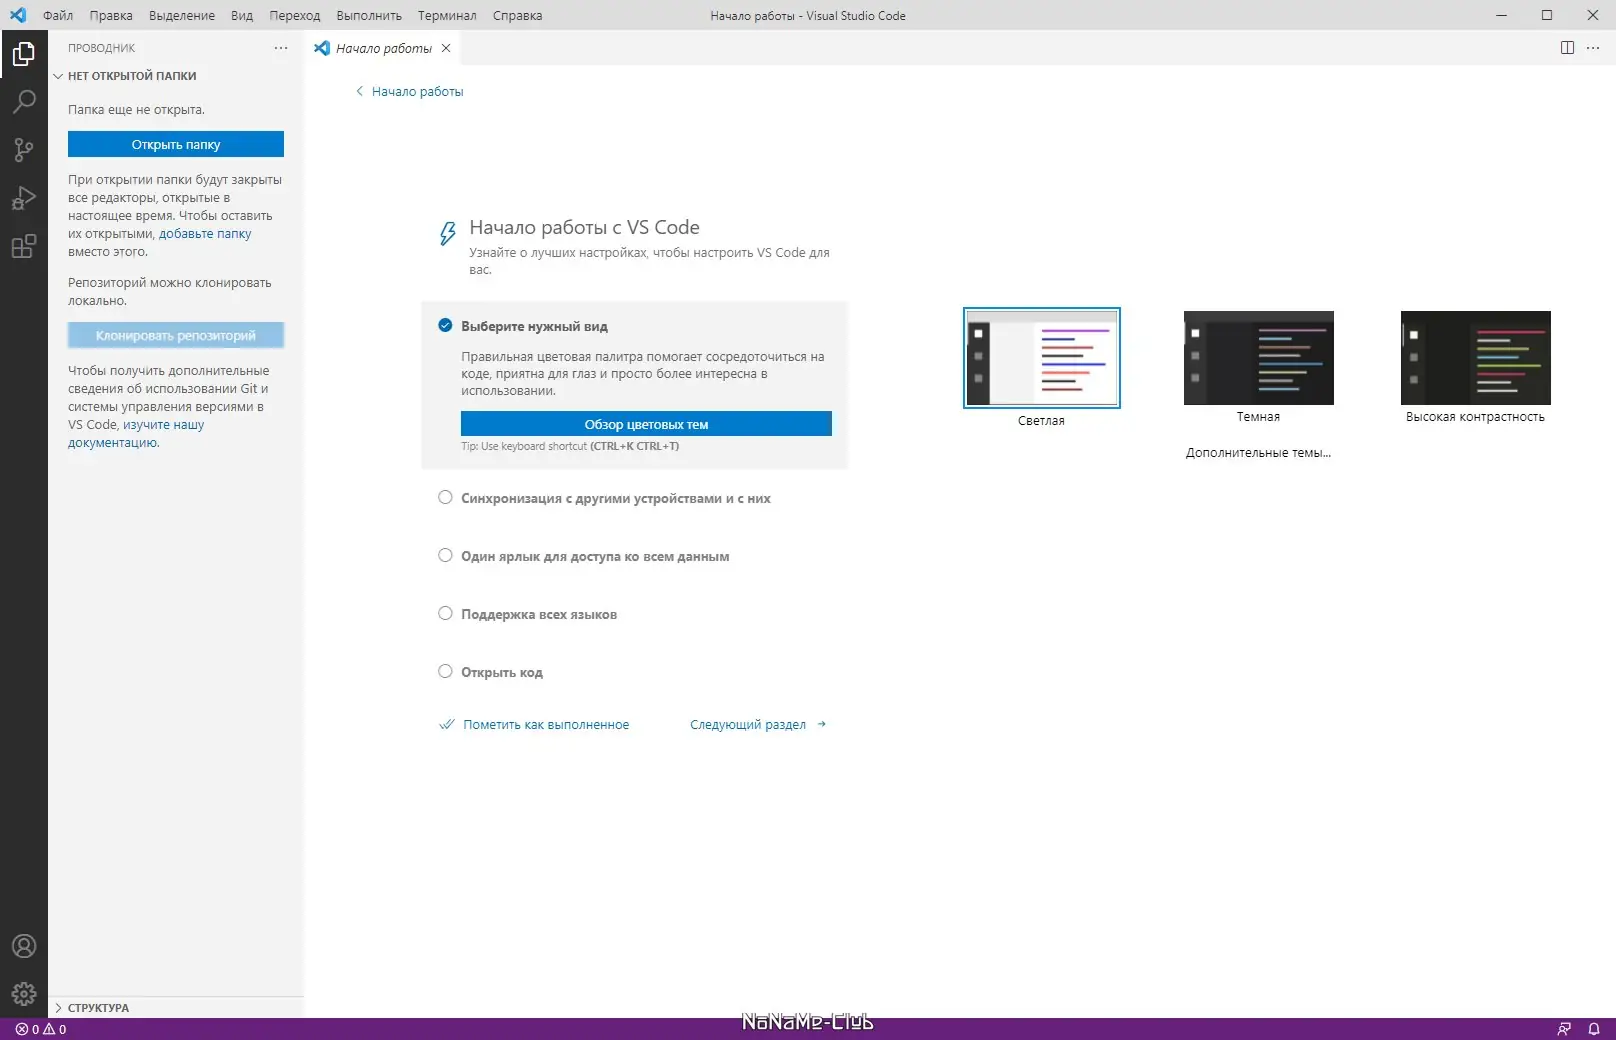Image resolution: width=1616 pixels, height=1040 pixels.
Task: Follow the добавьте папку link
Action: tap(205, 234)
